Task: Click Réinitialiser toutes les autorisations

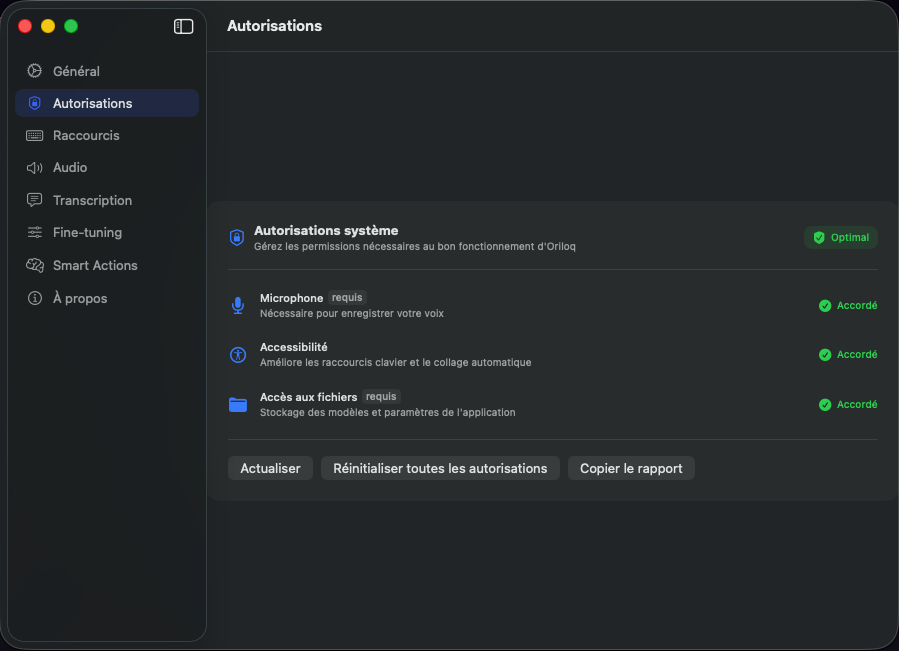Action: 440,468
